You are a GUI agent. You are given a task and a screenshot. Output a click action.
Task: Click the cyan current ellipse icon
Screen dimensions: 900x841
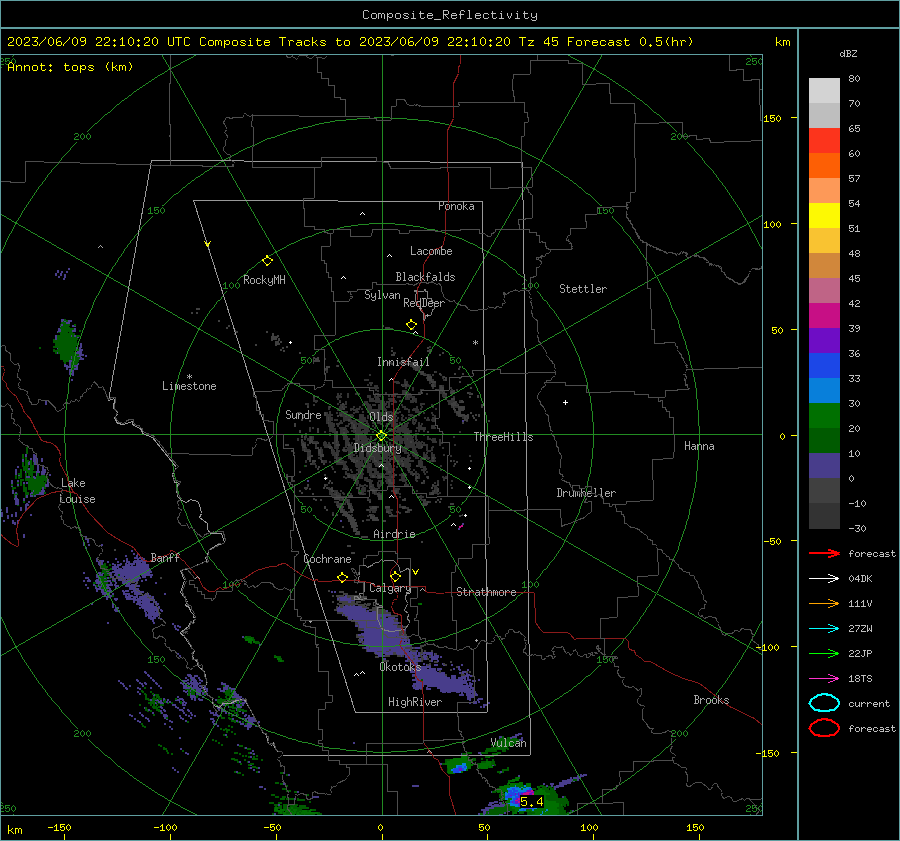pos(824,703)
